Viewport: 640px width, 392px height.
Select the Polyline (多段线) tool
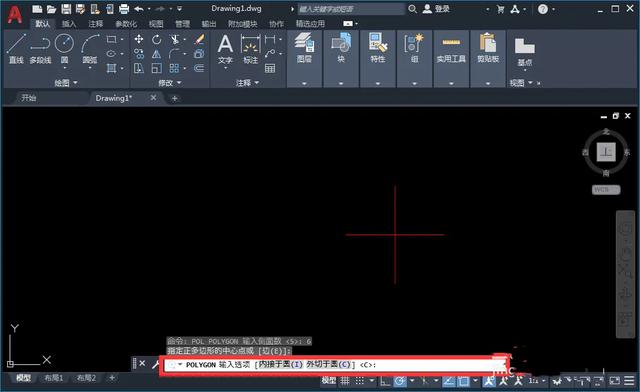pyautogui.click(x=40, y=49)
